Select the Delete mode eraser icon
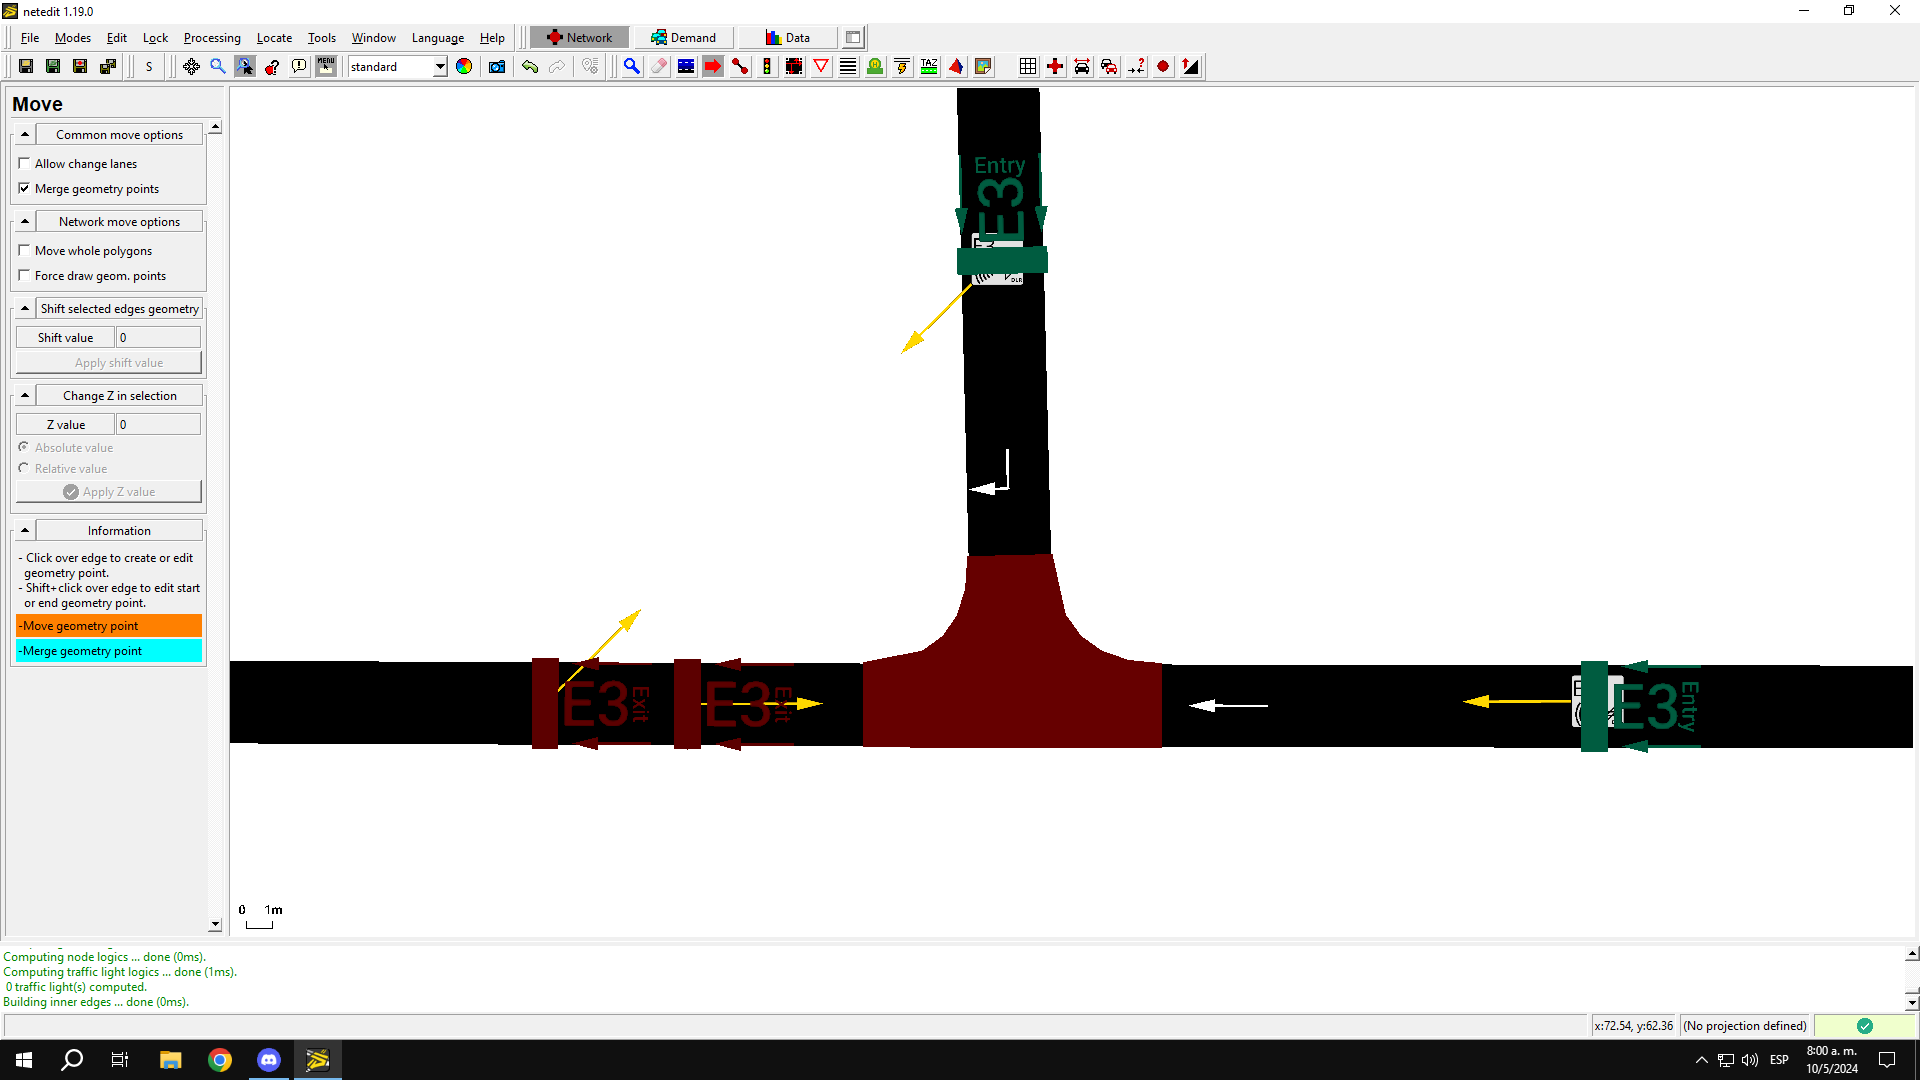Viewport: 1920px width, 1080px height. 659,66
